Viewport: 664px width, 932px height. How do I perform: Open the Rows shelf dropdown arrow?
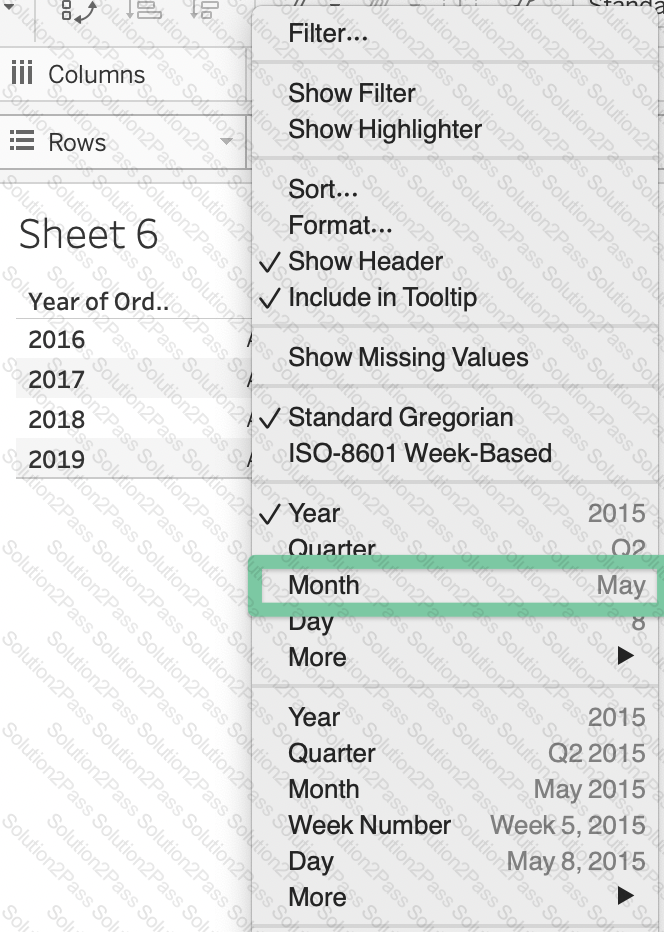[227, 142]
